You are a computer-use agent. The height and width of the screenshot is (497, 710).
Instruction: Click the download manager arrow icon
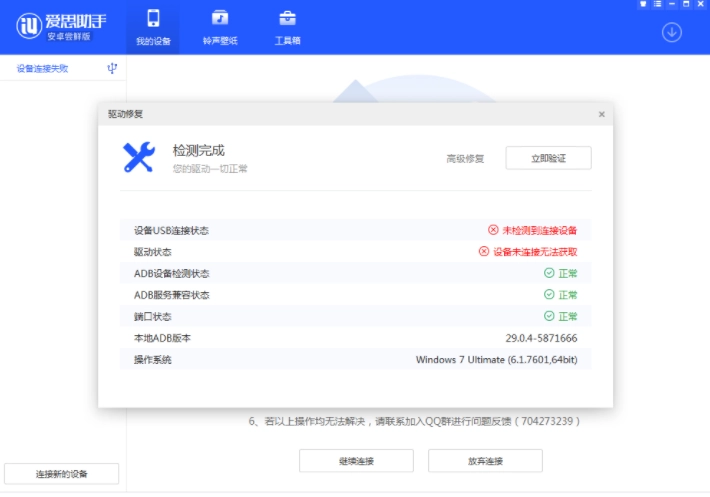pos(671,32)
